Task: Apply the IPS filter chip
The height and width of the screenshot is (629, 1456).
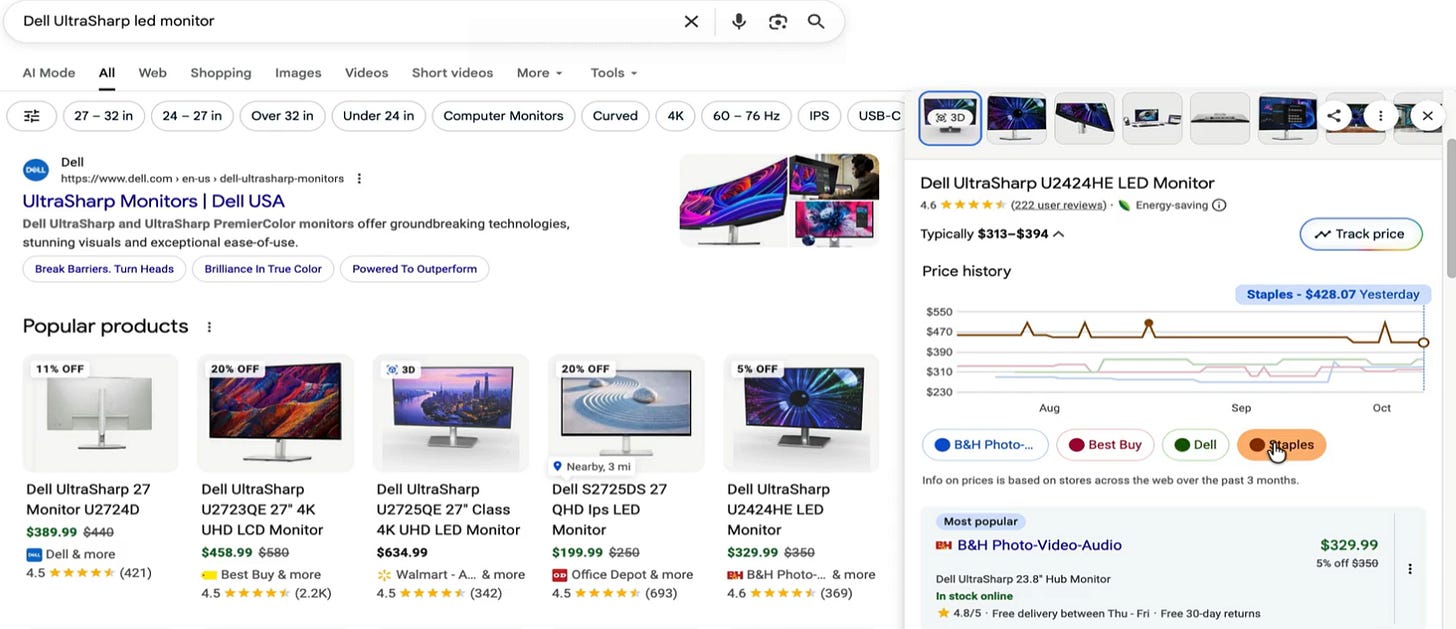Action: tap(819, 116)
